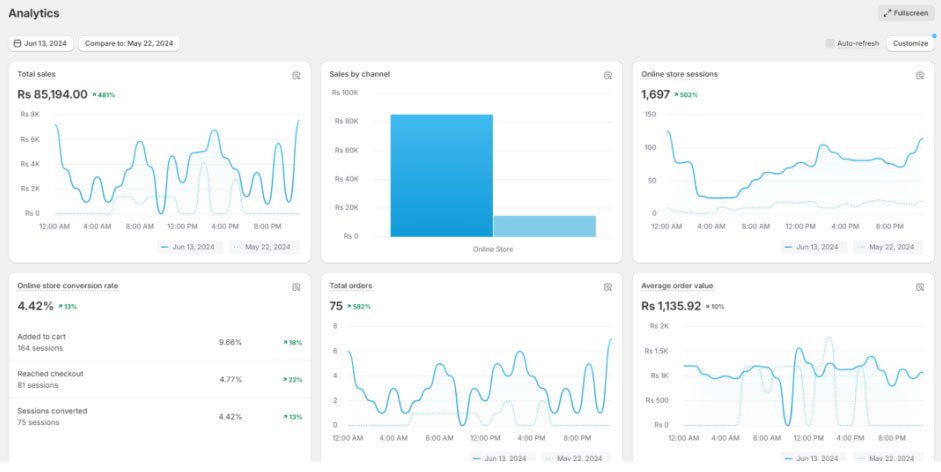Open report icon on Average order value card
The image size is (941, 472).
coord(920,287)
